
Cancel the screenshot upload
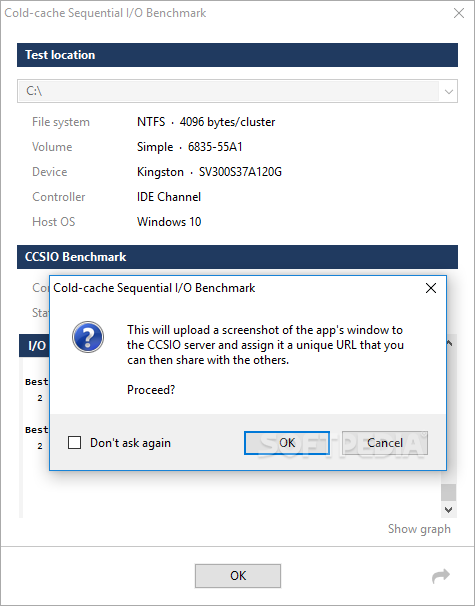click(x=385, y=443)
